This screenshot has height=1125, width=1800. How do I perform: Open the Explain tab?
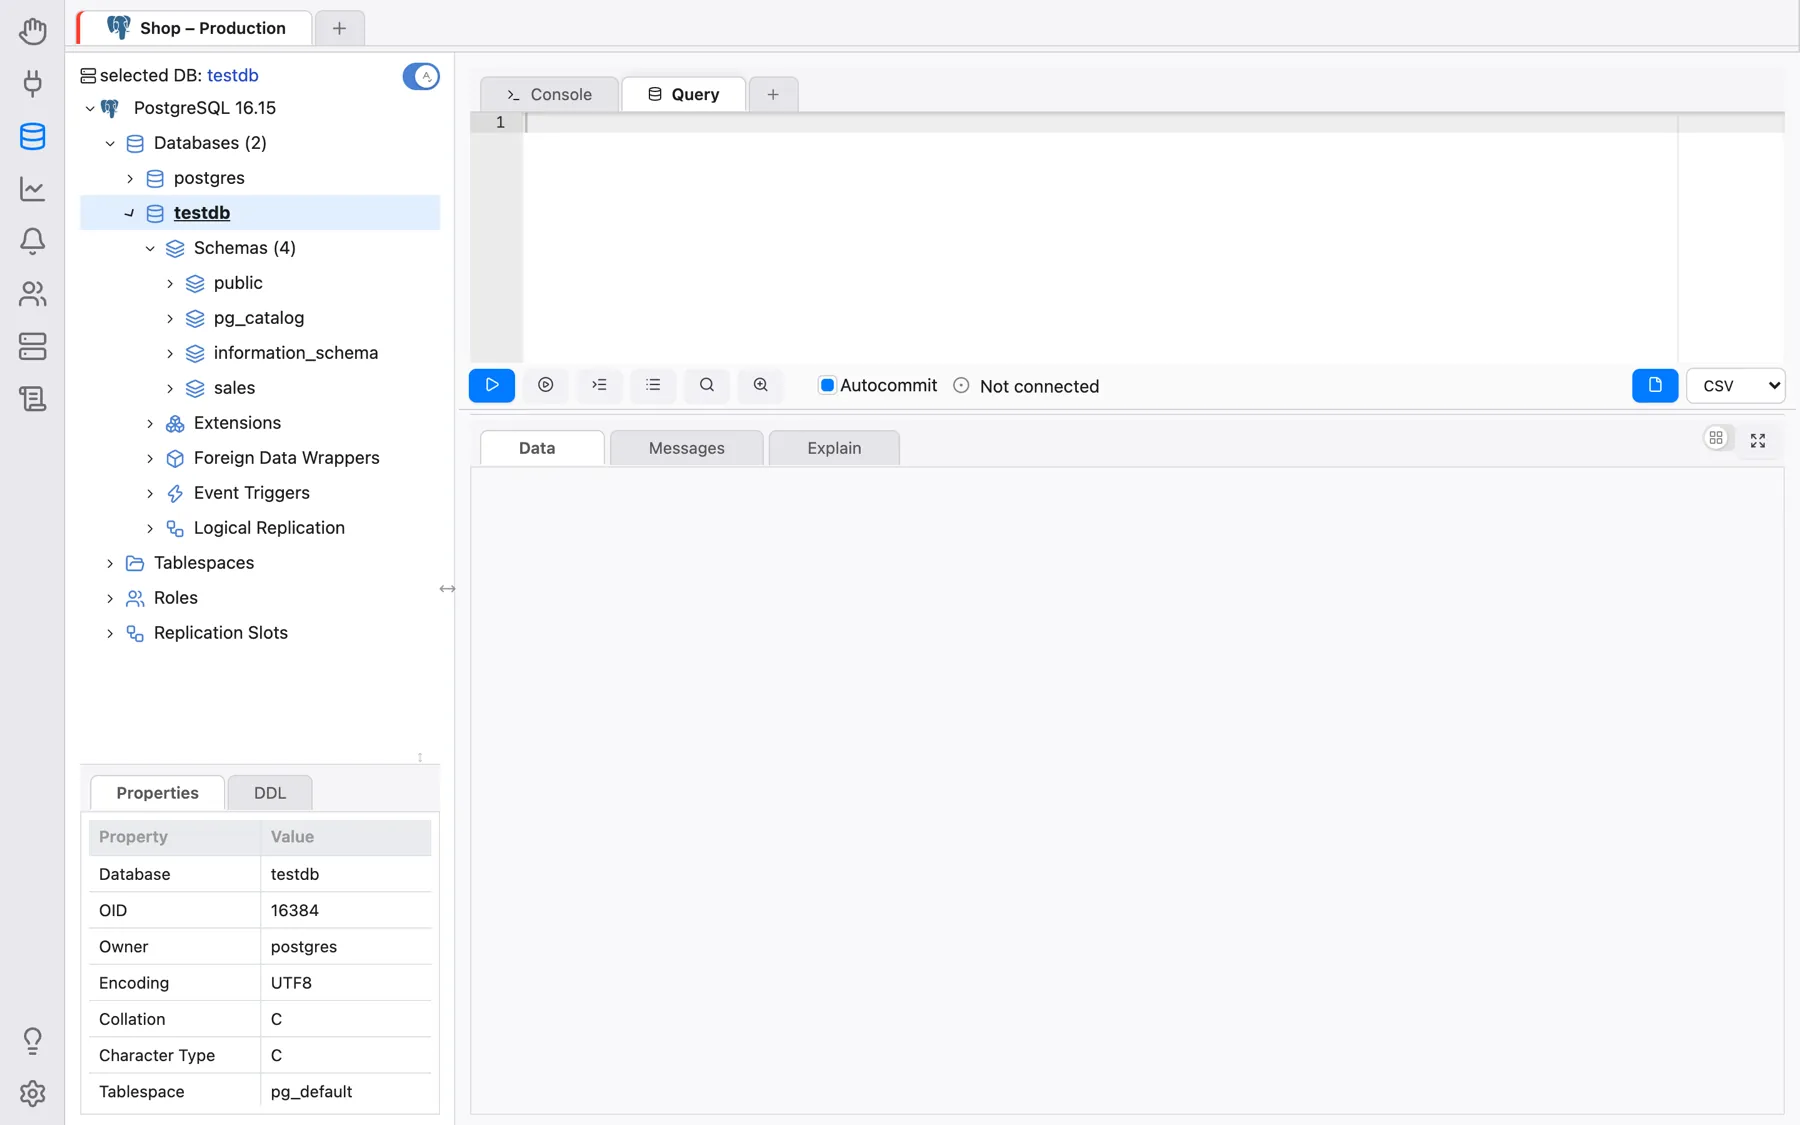pyautogui.click(x=834, y=448)
